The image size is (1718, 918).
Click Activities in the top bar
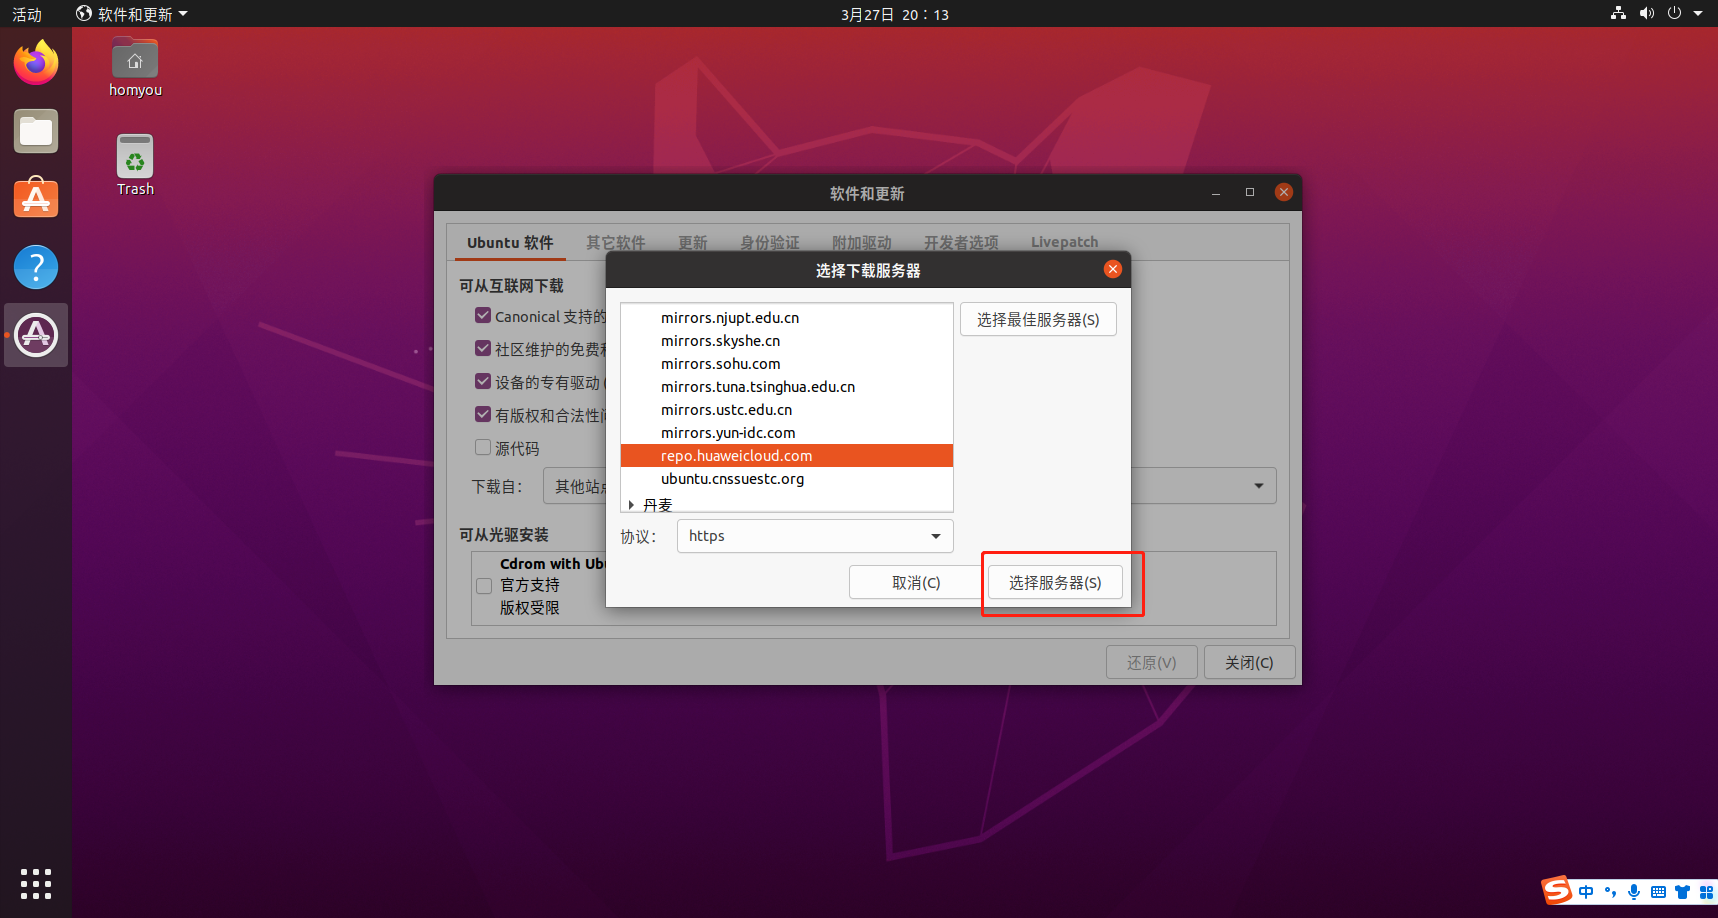coord(27,14)
